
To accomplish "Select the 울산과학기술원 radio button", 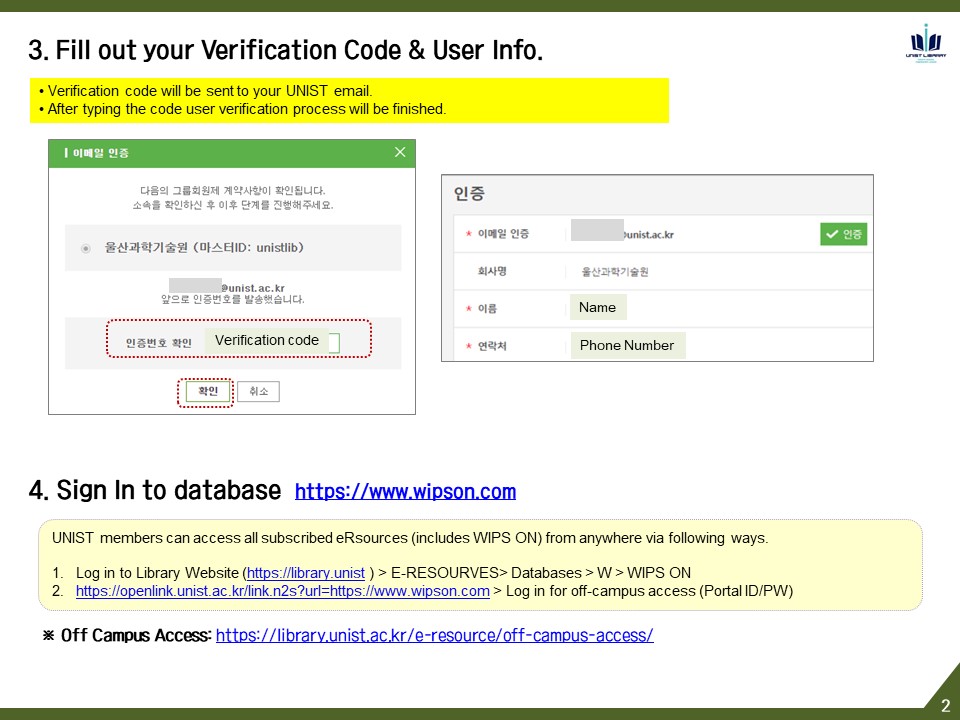I will tap(85, 248).
